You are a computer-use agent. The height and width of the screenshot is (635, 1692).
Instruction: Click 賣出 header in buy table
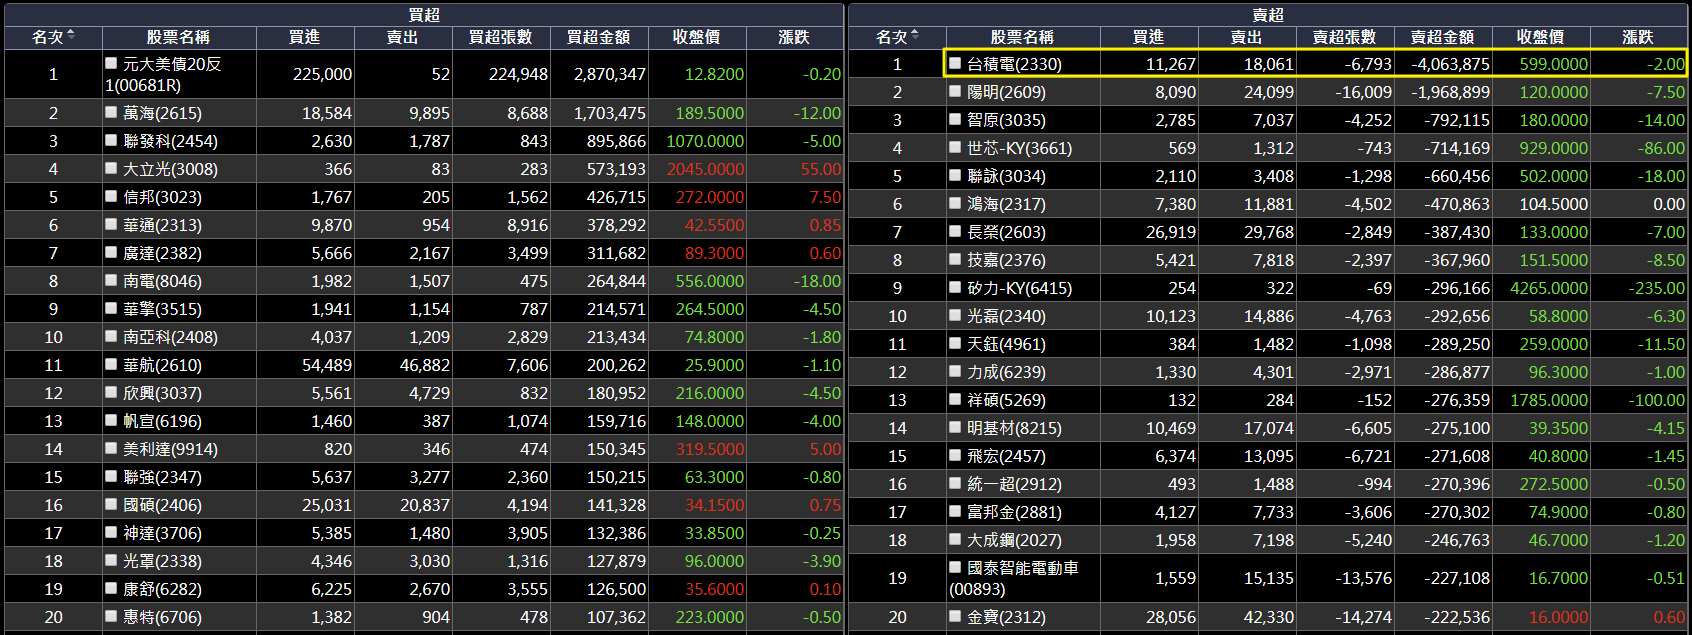click(403, 37)
